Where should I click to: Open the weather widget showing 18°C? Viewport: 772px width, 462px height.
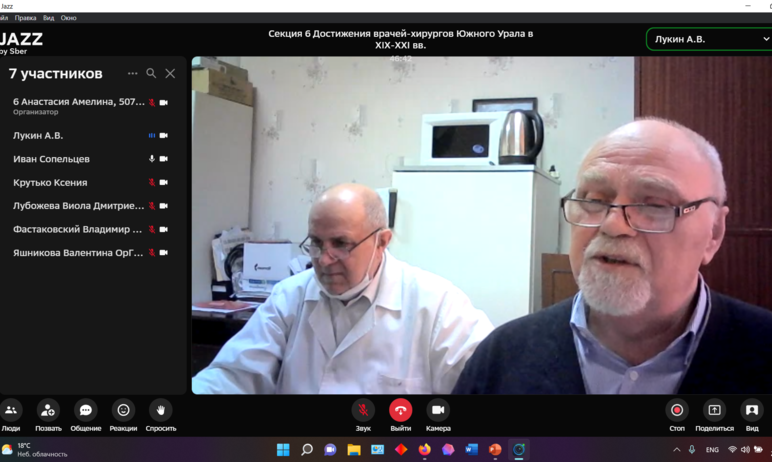point(34,449)
